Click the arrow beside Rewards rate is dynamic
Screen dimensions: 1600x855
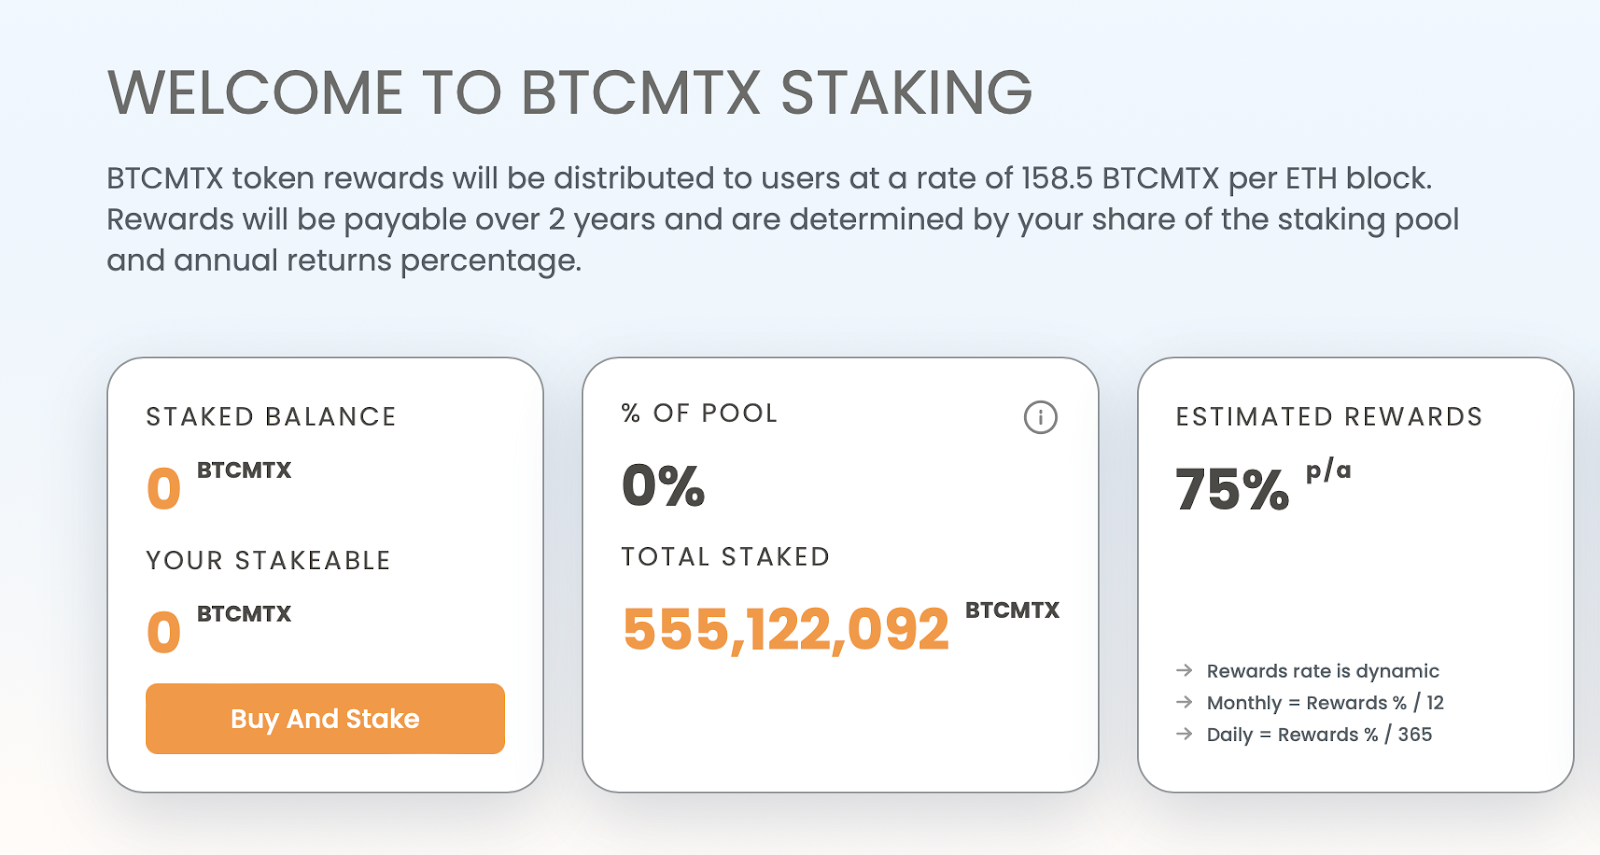[x=1184, y=670]
